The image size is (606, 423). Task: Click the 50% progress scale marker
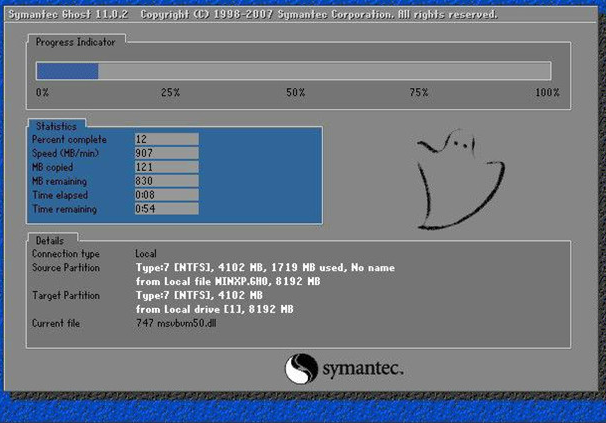pyautogui.click(x=295, y=92)
